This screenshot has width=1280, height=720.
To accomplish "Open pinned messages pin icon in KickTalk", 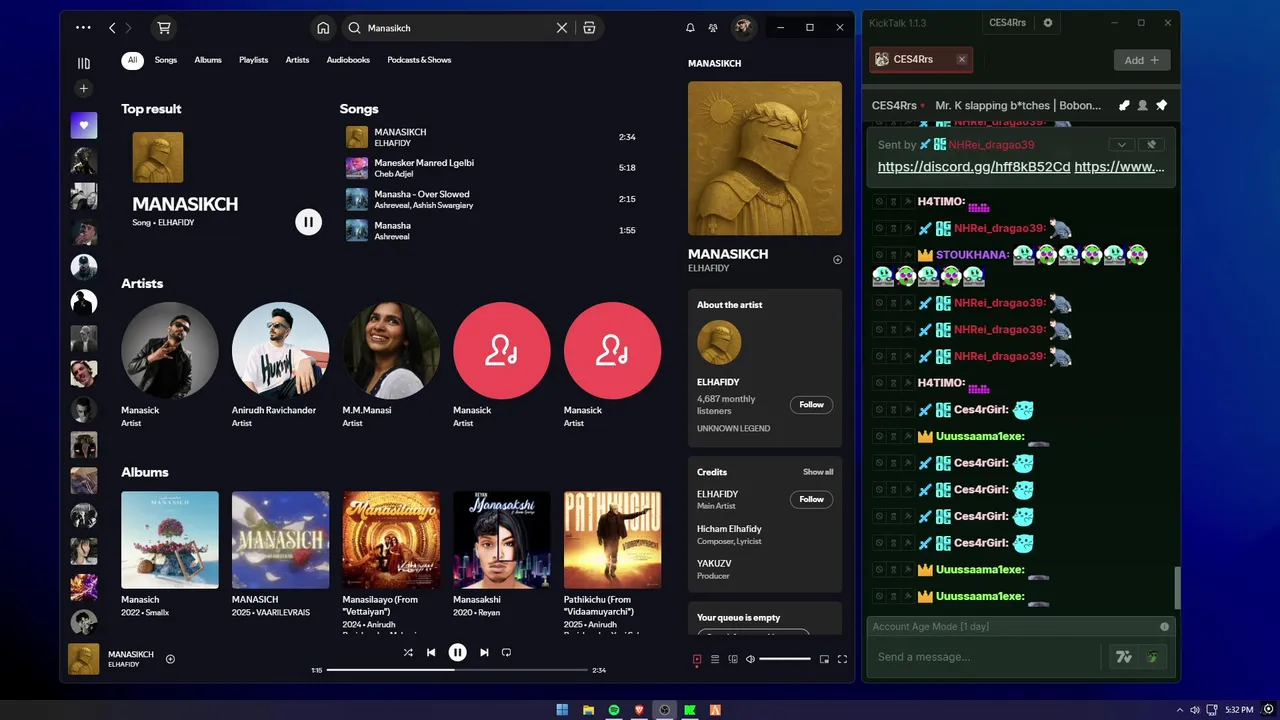I will click(x=1162, y=105).
